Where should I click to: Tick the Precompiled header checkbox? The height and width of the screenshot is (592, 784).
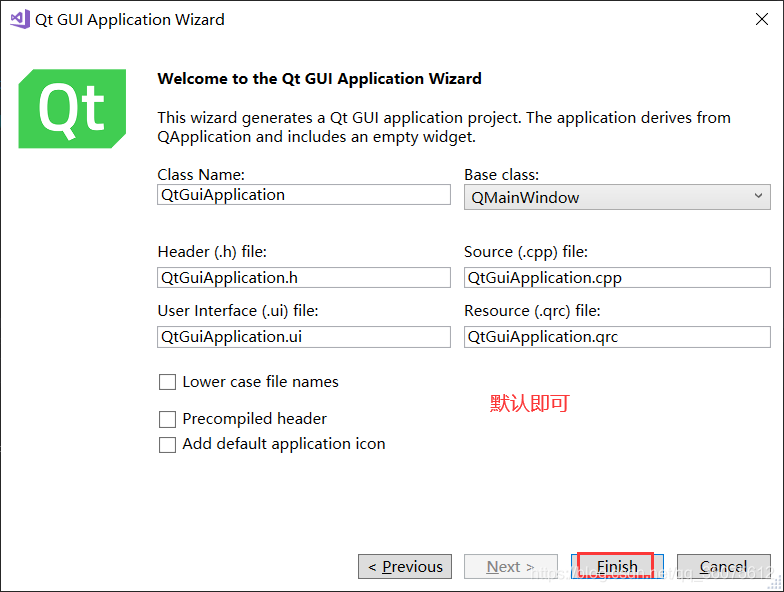(167, 419)
